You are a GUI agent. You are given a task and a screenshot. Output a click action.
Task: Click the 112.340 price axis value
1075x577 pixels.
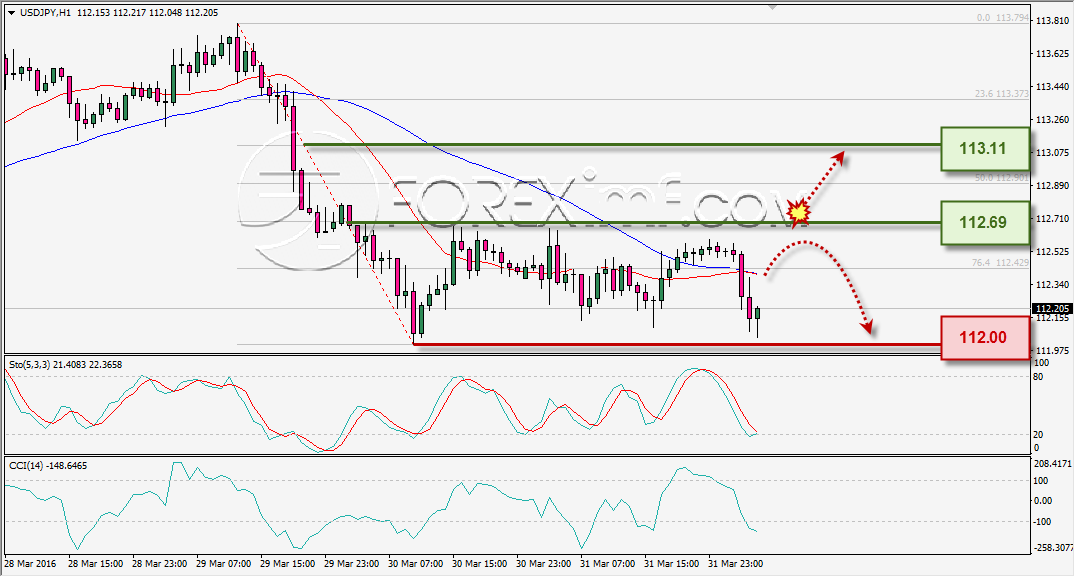pyautogui.click(x=1052, y=284)
